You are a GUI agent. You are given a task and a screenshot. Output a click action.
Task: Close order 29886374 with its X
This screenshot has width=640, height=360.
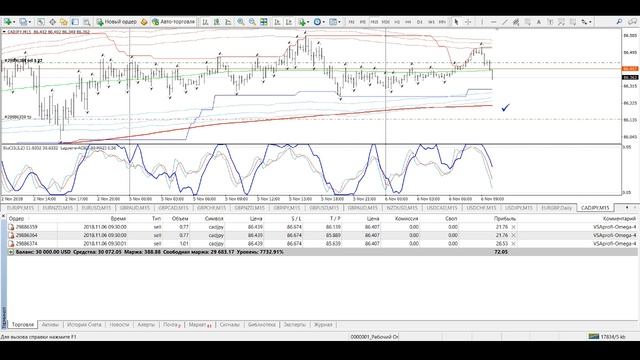click(513, 244)
